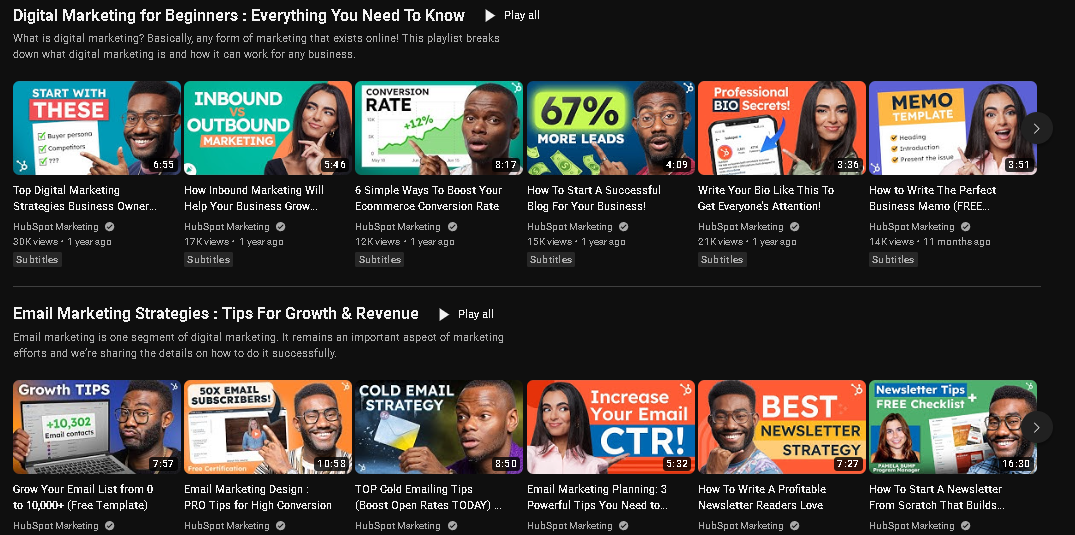Click 16:30 duration badge on newsletter video
Screen dimensions: 1075x535
click(x=1017, y=464)
